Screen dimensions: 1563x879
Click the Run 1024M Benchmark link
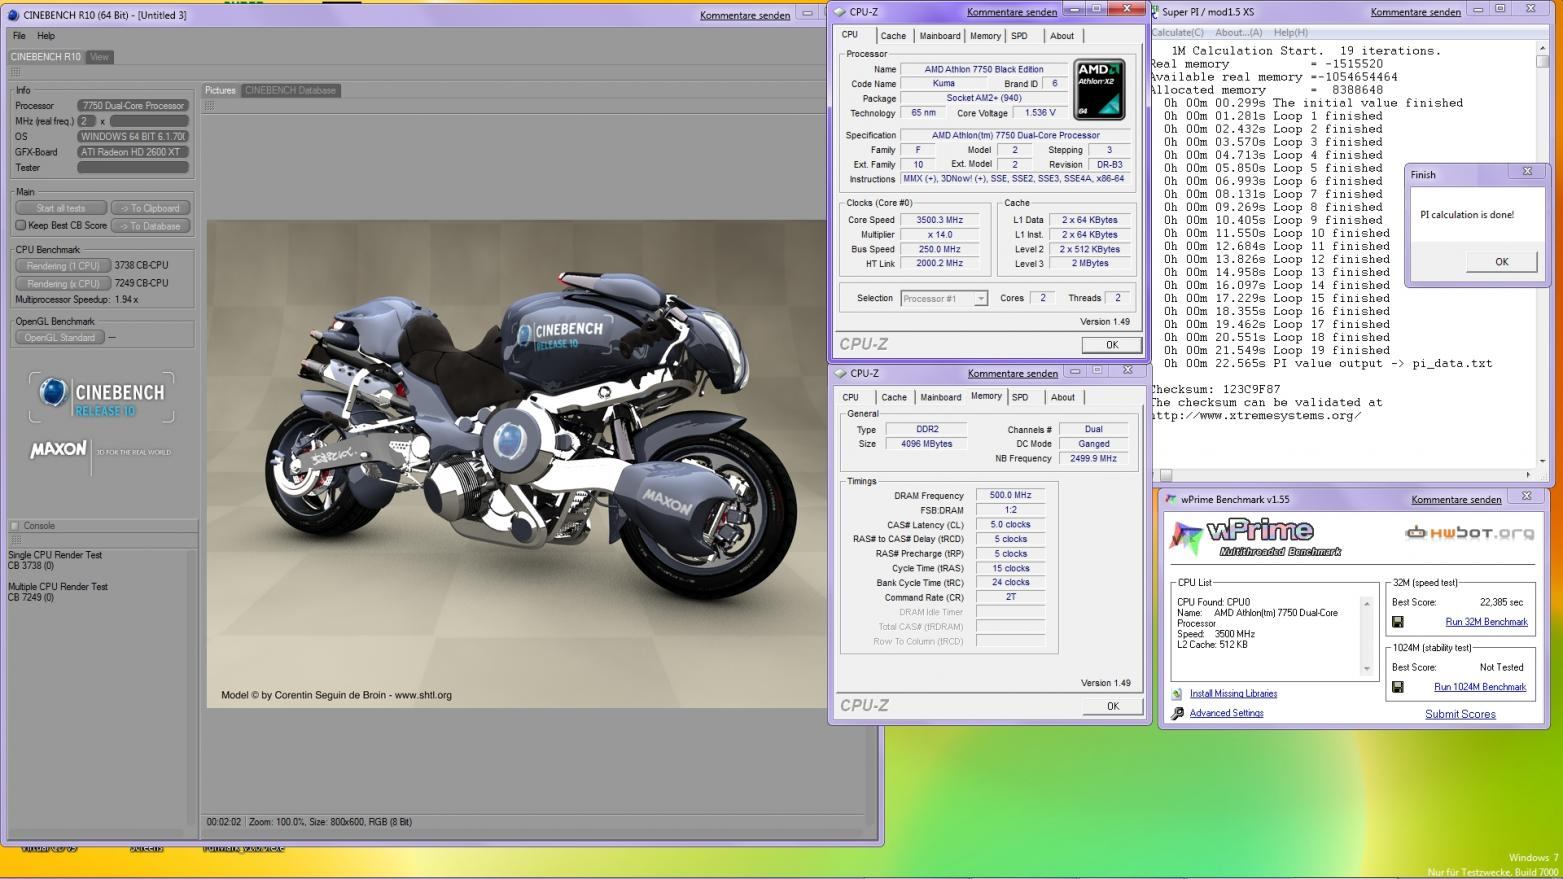(x=1480, y=687)
